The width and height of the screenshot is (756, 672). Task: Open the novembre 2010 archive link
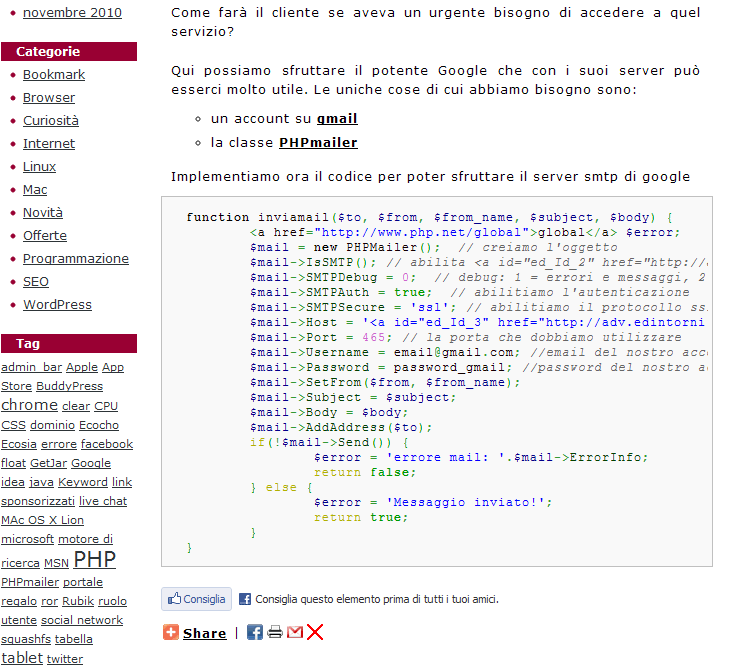(72, 13)
